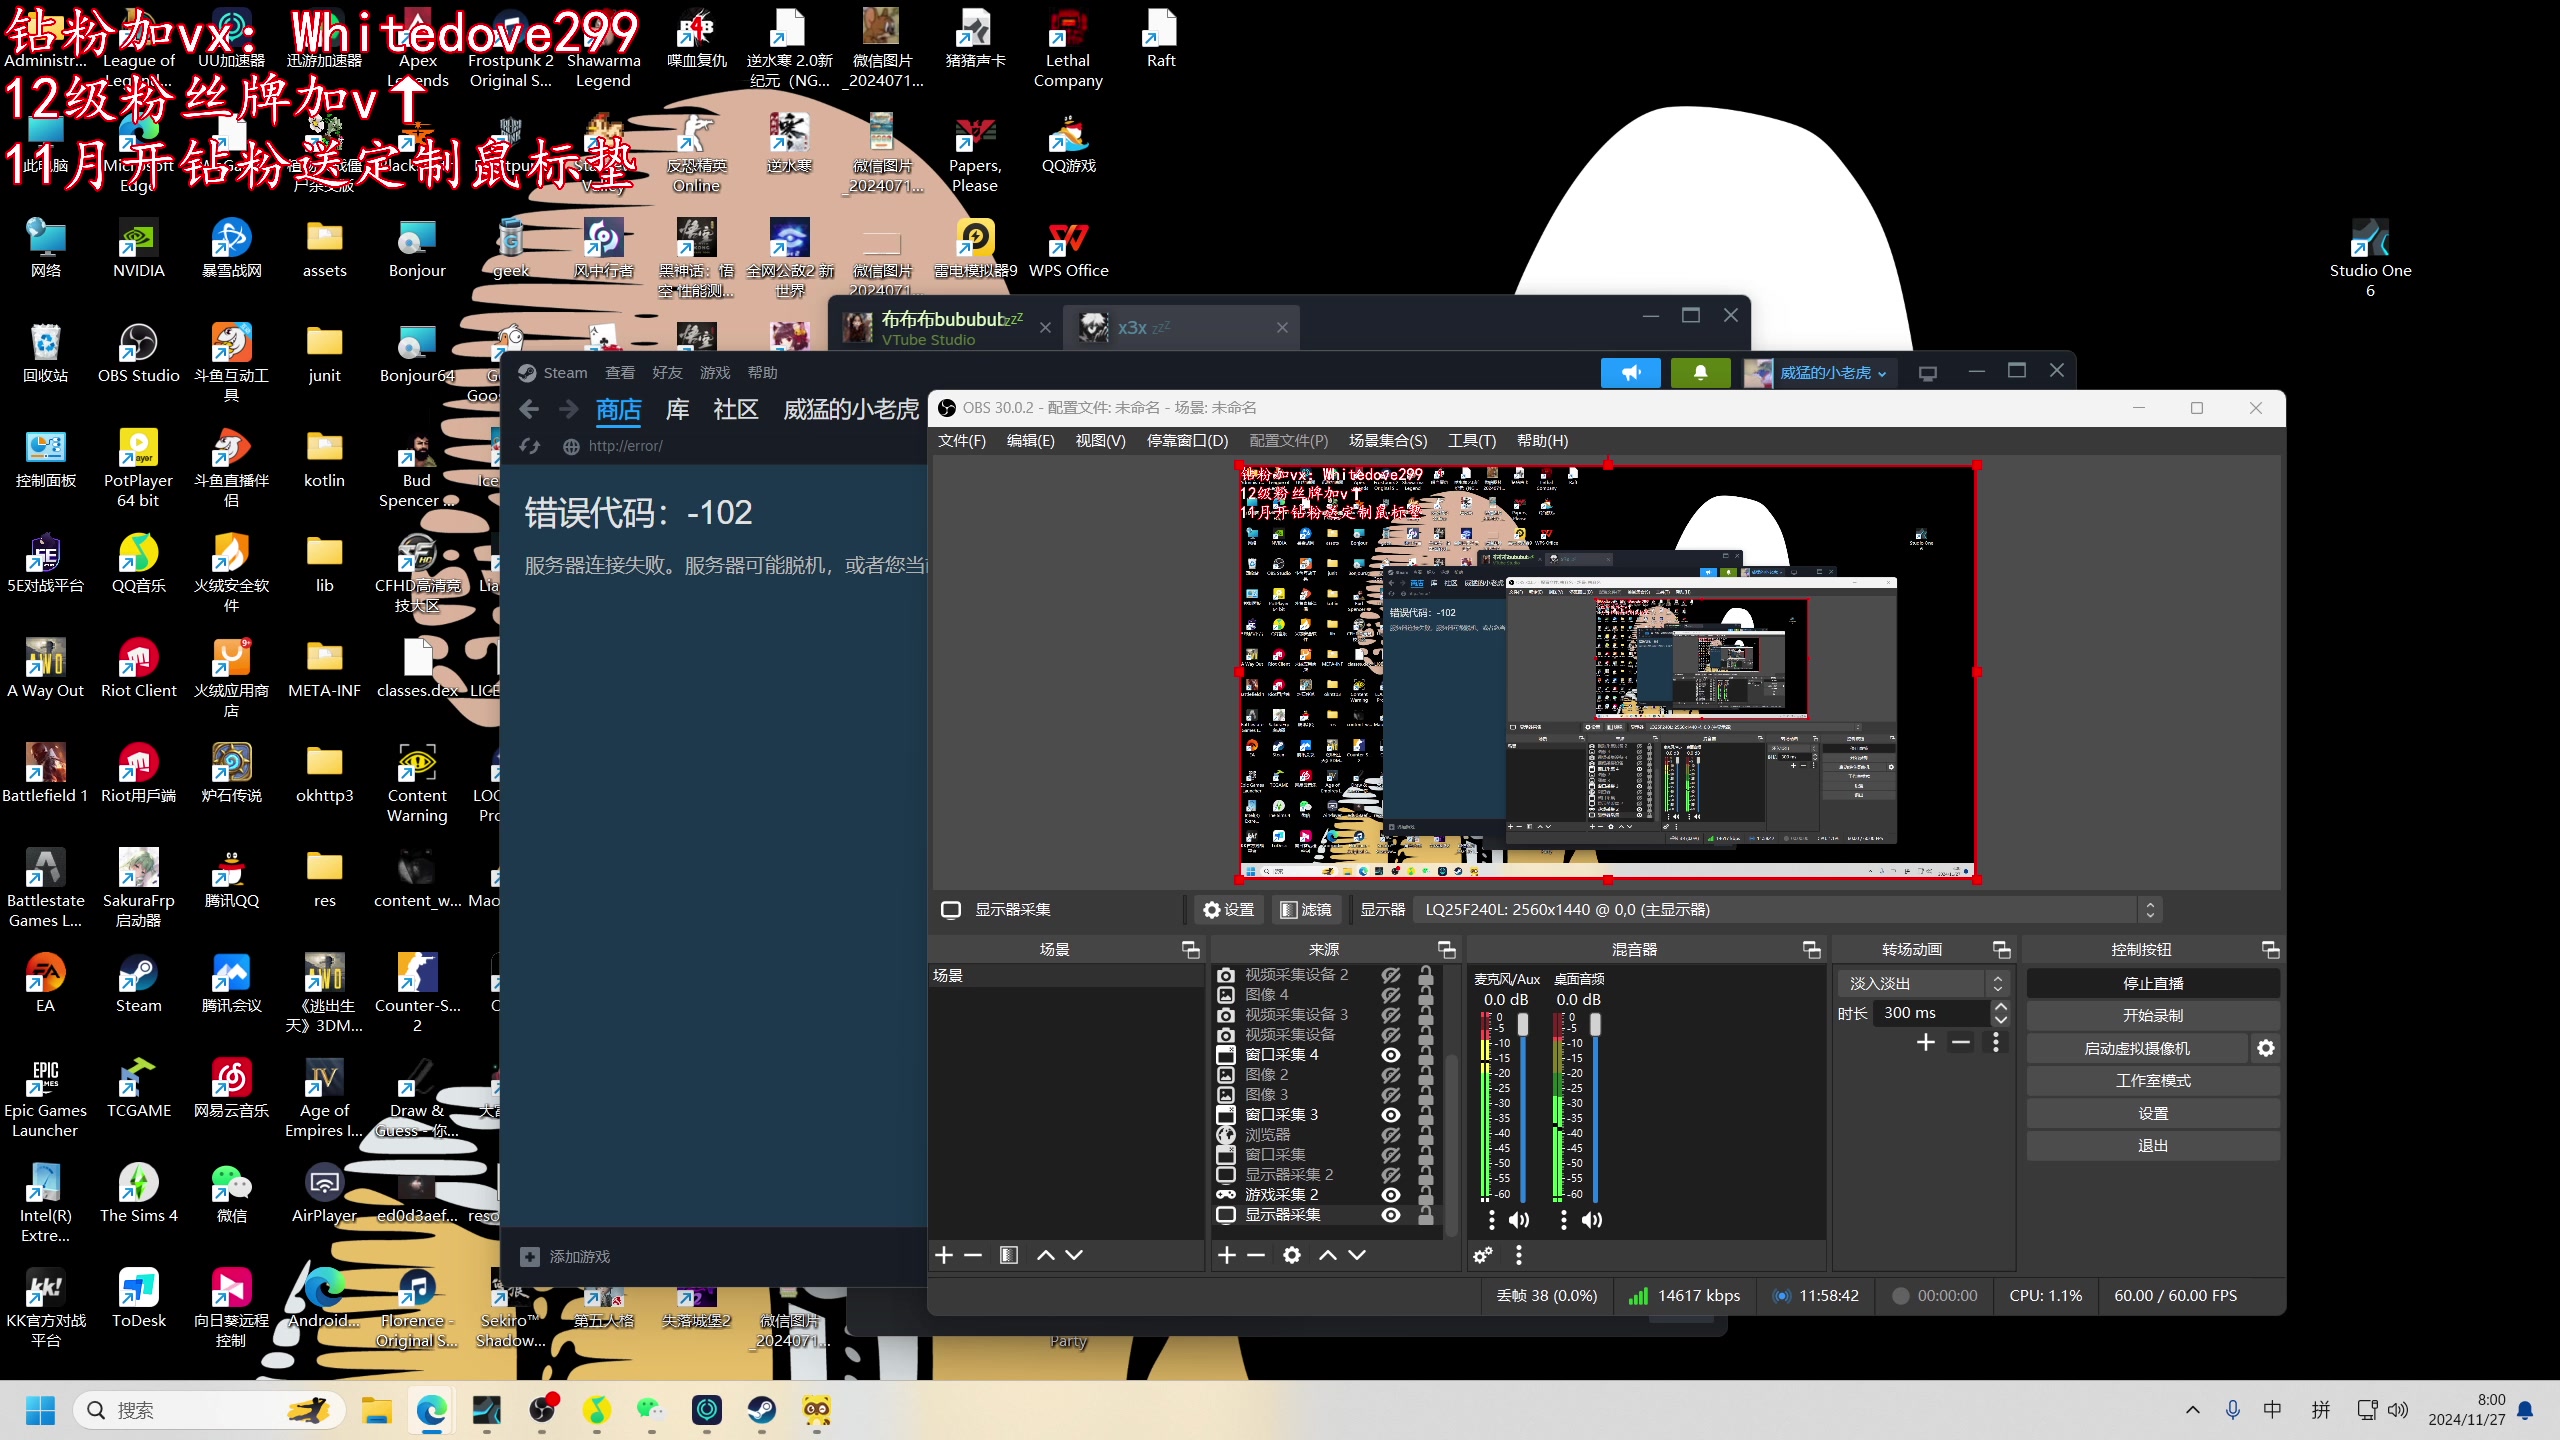Image resolution: width=2560 pixels, height=1440 pixels.
Task: Click 停止直播 to stop streaming
Action: click(x=2152, y=983)
